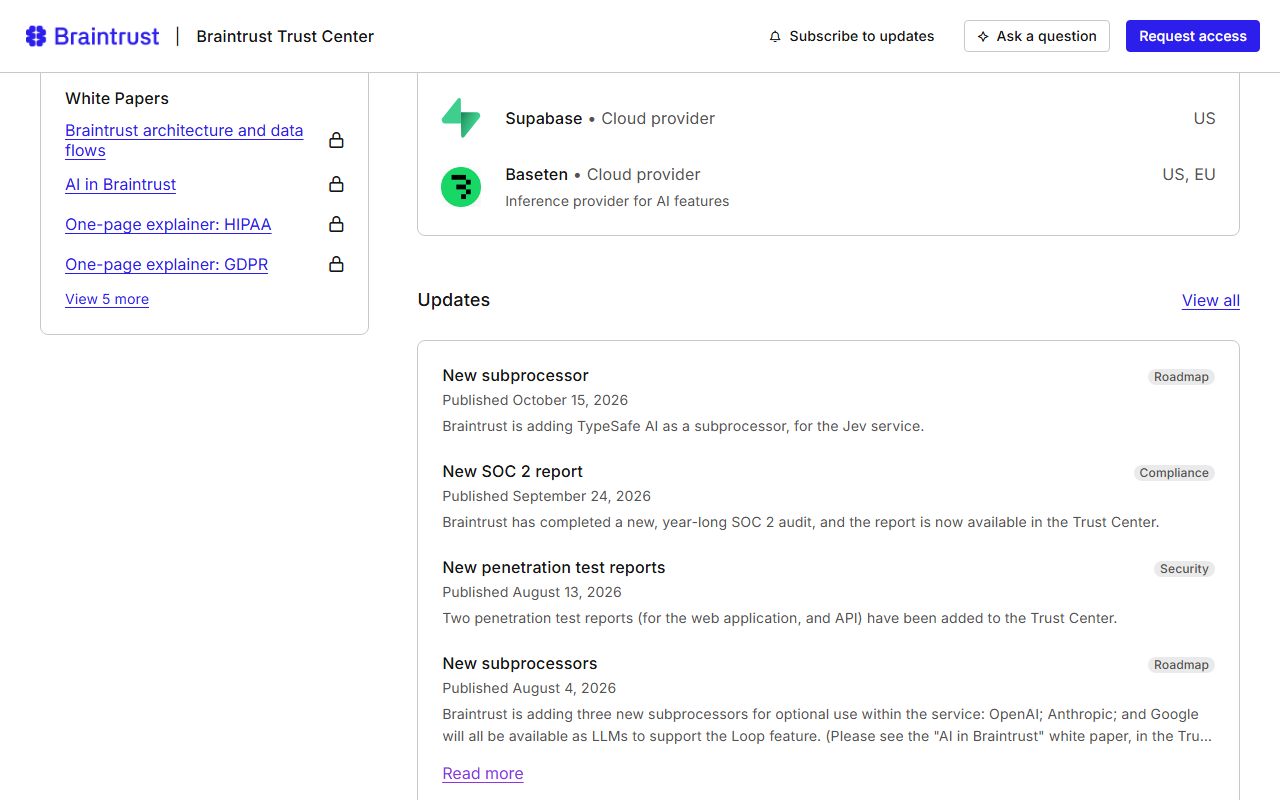Screen dimensions: 1280x800
Task: Click the Baseten green circle logo
Action: tap(461, 187)
